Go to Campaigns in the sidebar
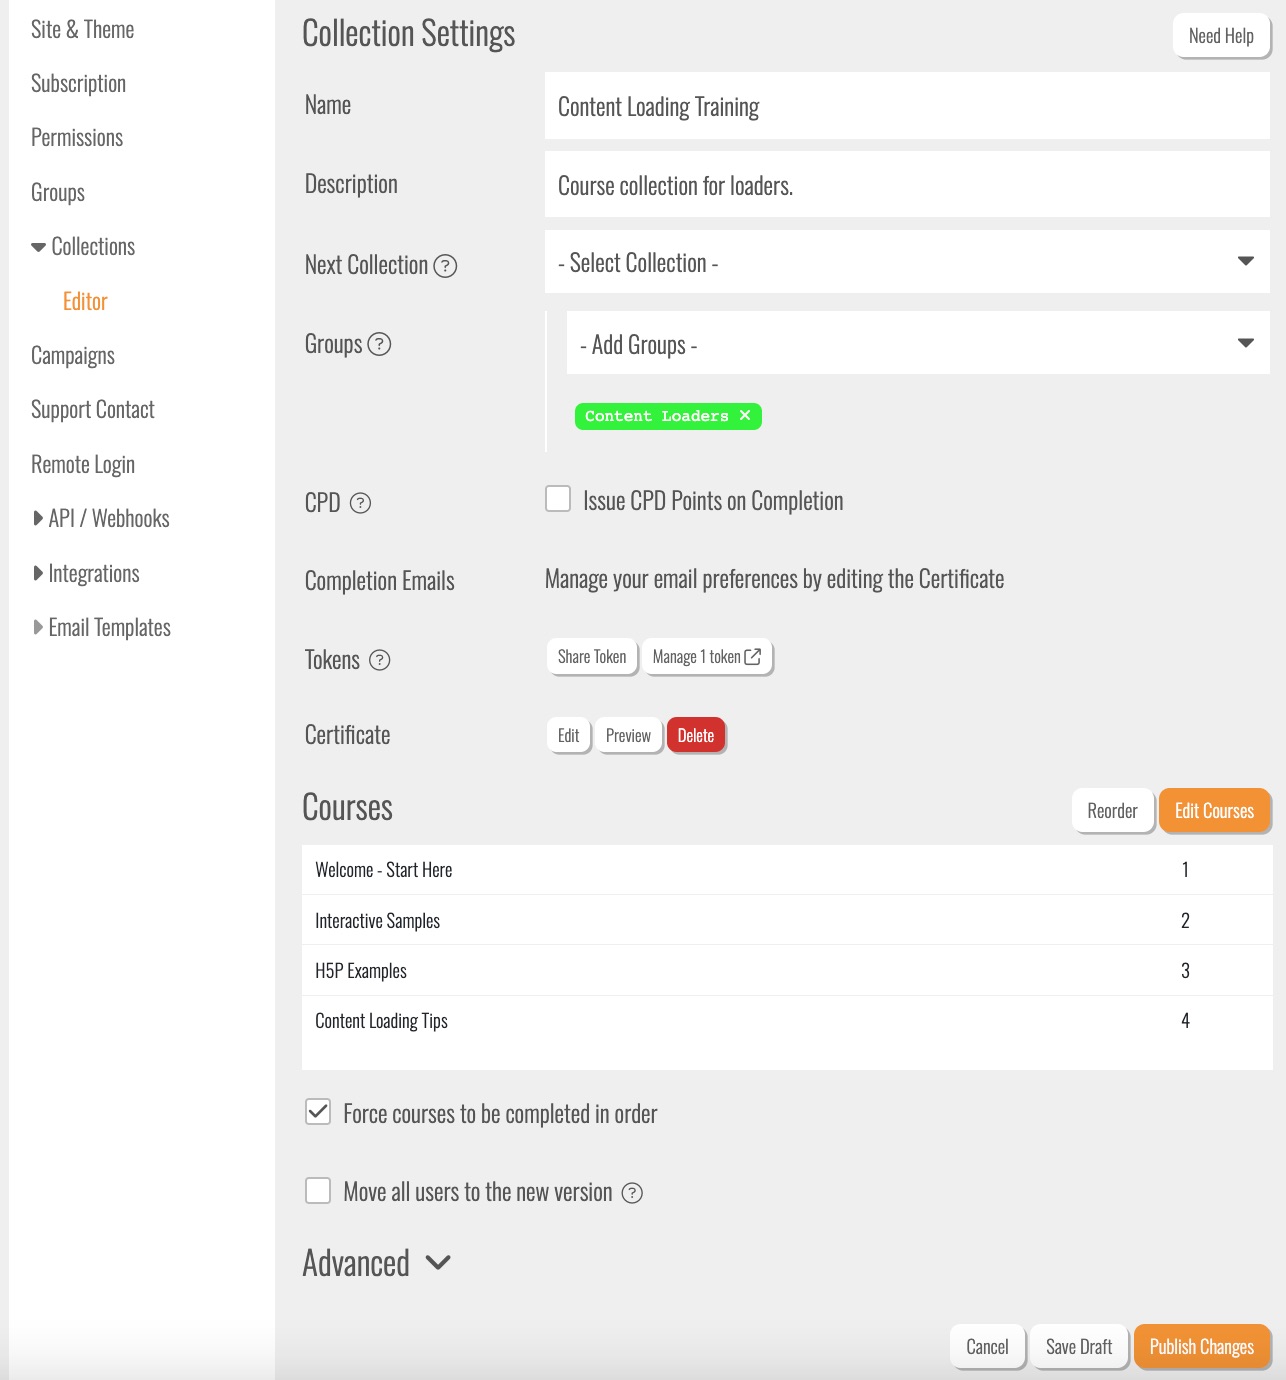Image resolution: width=1286 pixels, height=1380 pixels. point(73,356)
